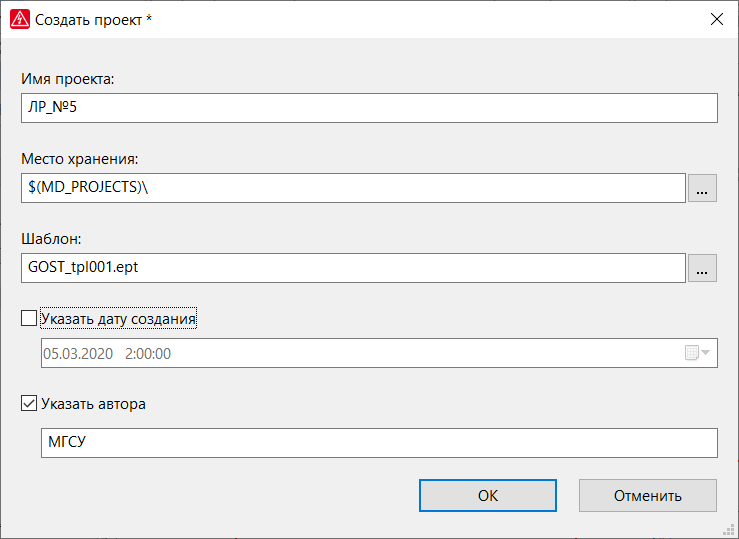Viewport: 739px width, 539px height.
Task: Click into the $(MD_PROJECTS)\ storage path field
Action: coord(353,188)
